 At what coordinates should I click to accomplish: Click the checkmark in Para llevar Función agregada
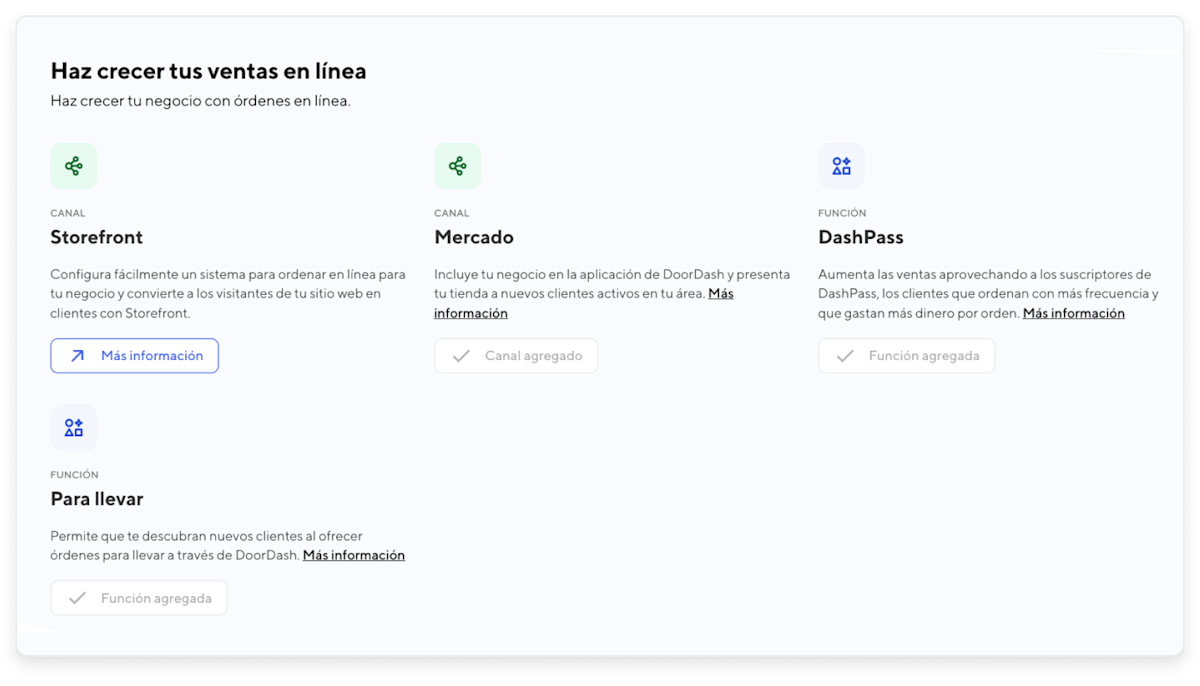[x=77, y=598]
